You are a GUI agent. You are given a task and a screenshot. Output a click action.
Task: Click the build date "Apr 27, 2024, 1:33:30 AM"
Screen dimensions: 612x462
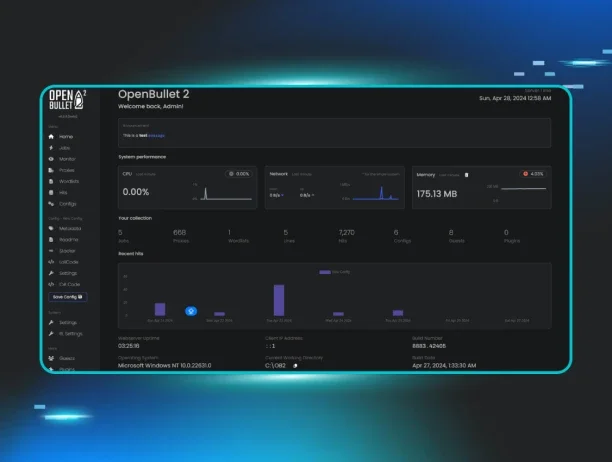[444, 366]
